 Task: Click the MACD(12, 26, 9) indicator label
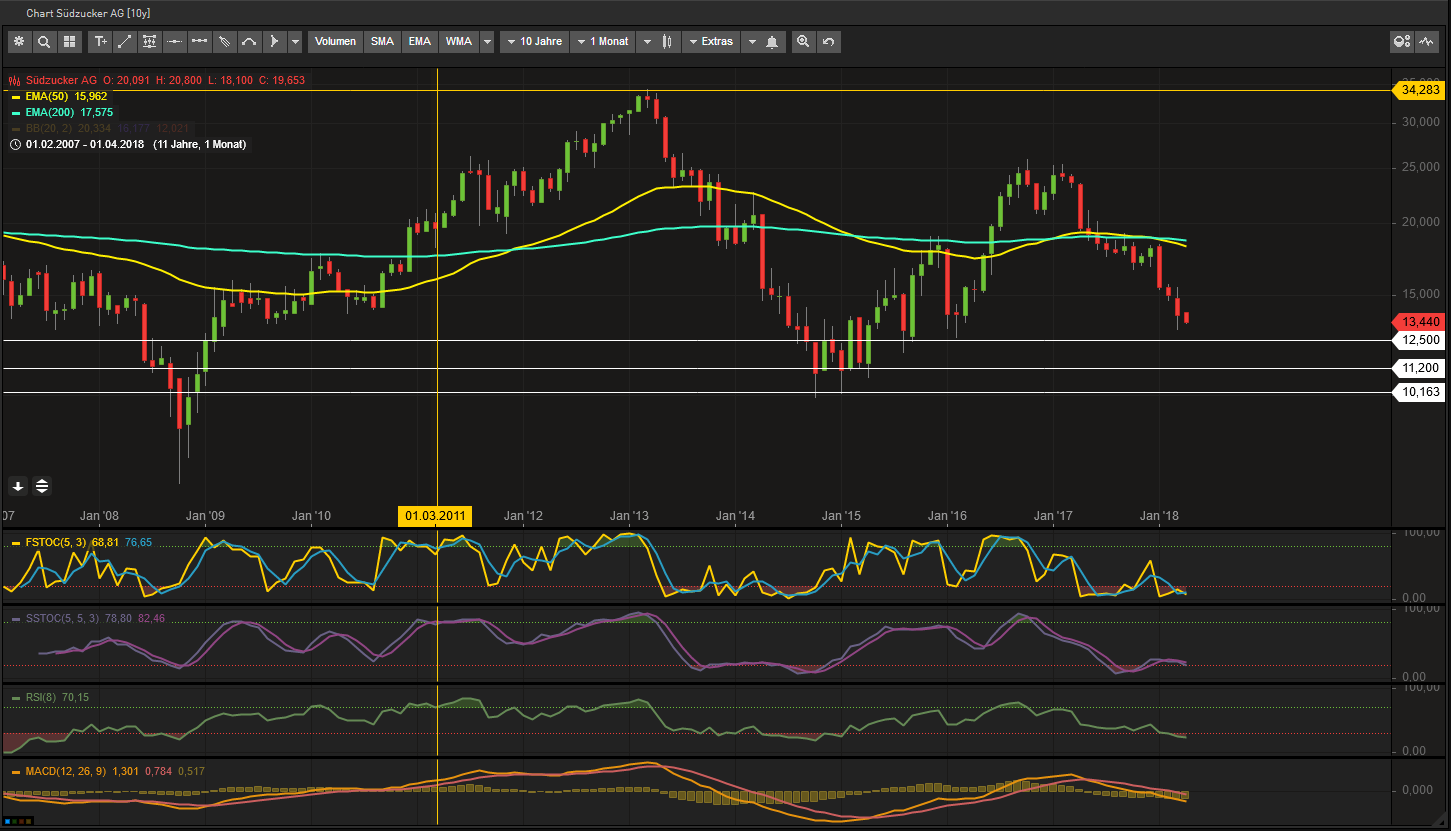[64, 771]
